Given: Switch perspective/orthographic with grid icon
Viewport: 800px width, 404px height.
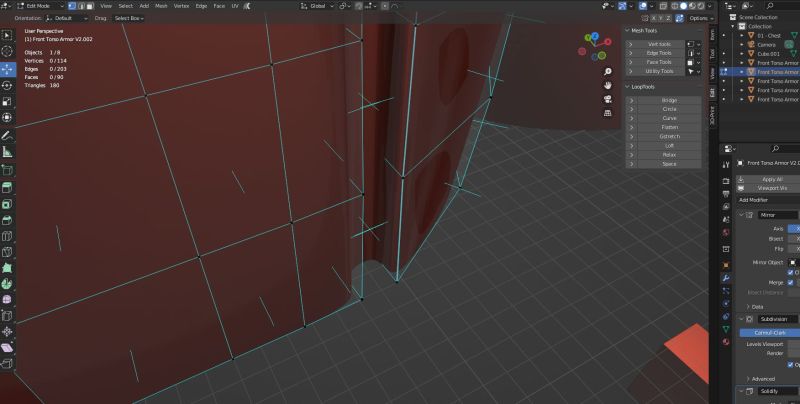Looking at the screenshot, I should (608, 113).
